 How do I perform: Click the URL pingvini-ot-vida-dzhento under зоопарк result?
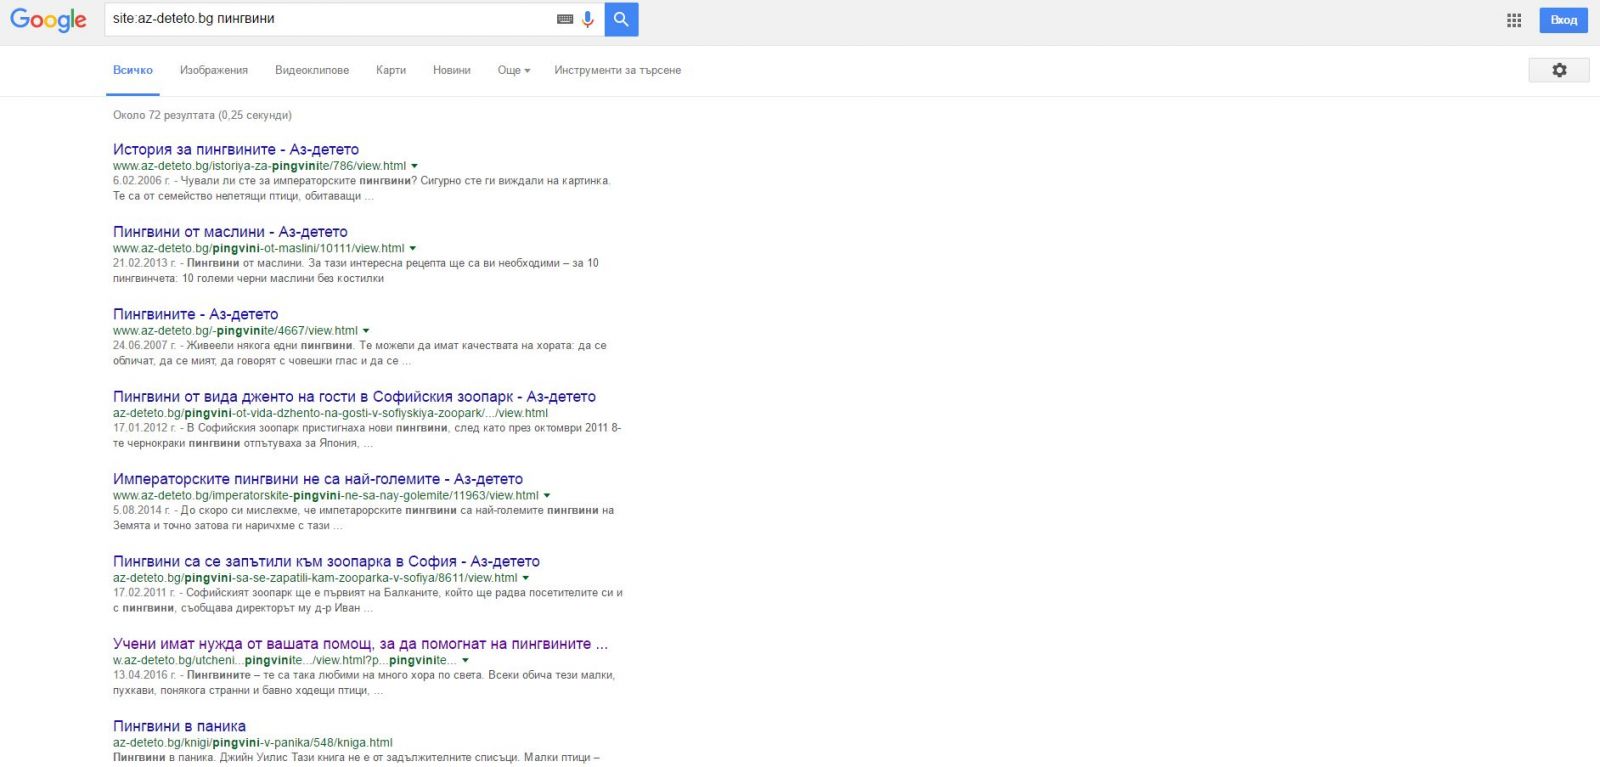(330, 413)
